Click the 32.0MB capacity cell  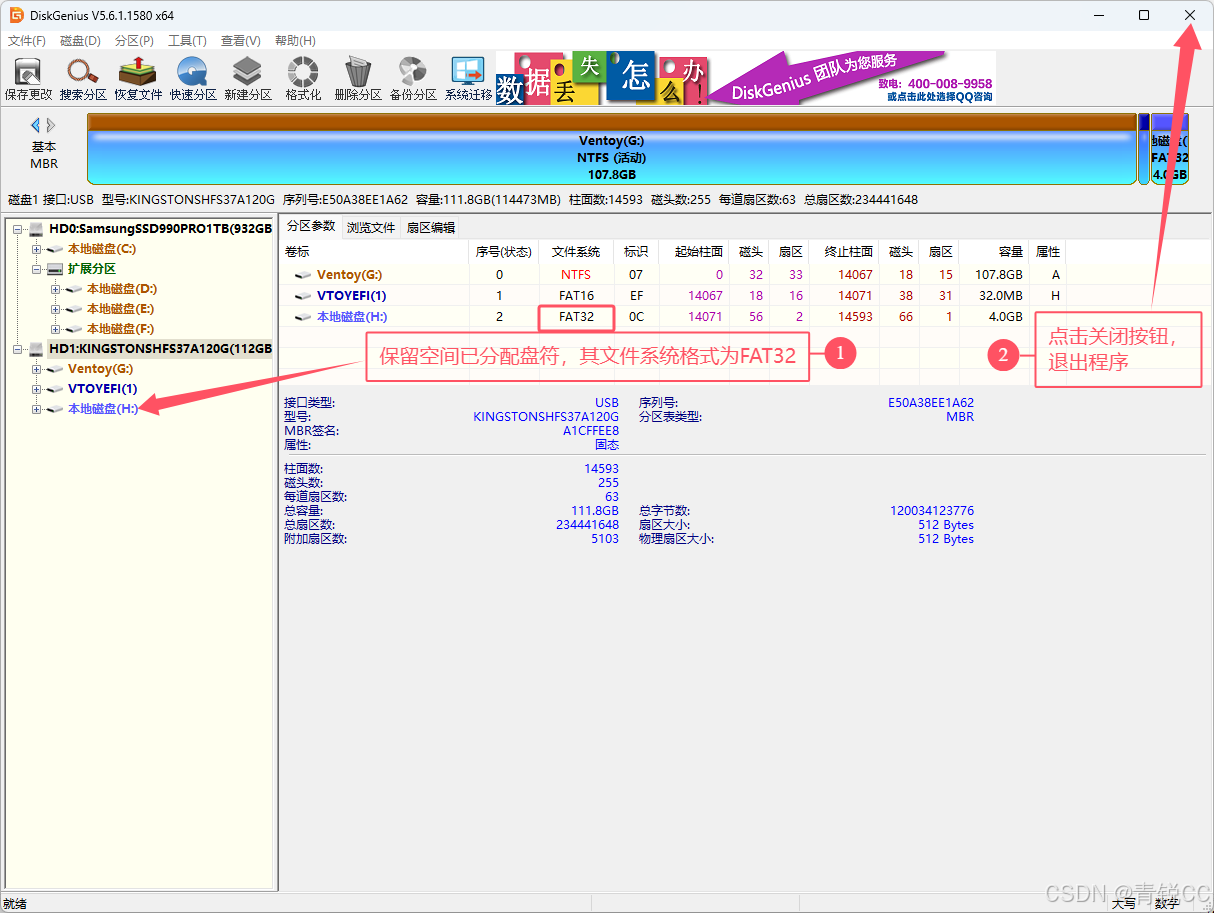coord(999,296)
